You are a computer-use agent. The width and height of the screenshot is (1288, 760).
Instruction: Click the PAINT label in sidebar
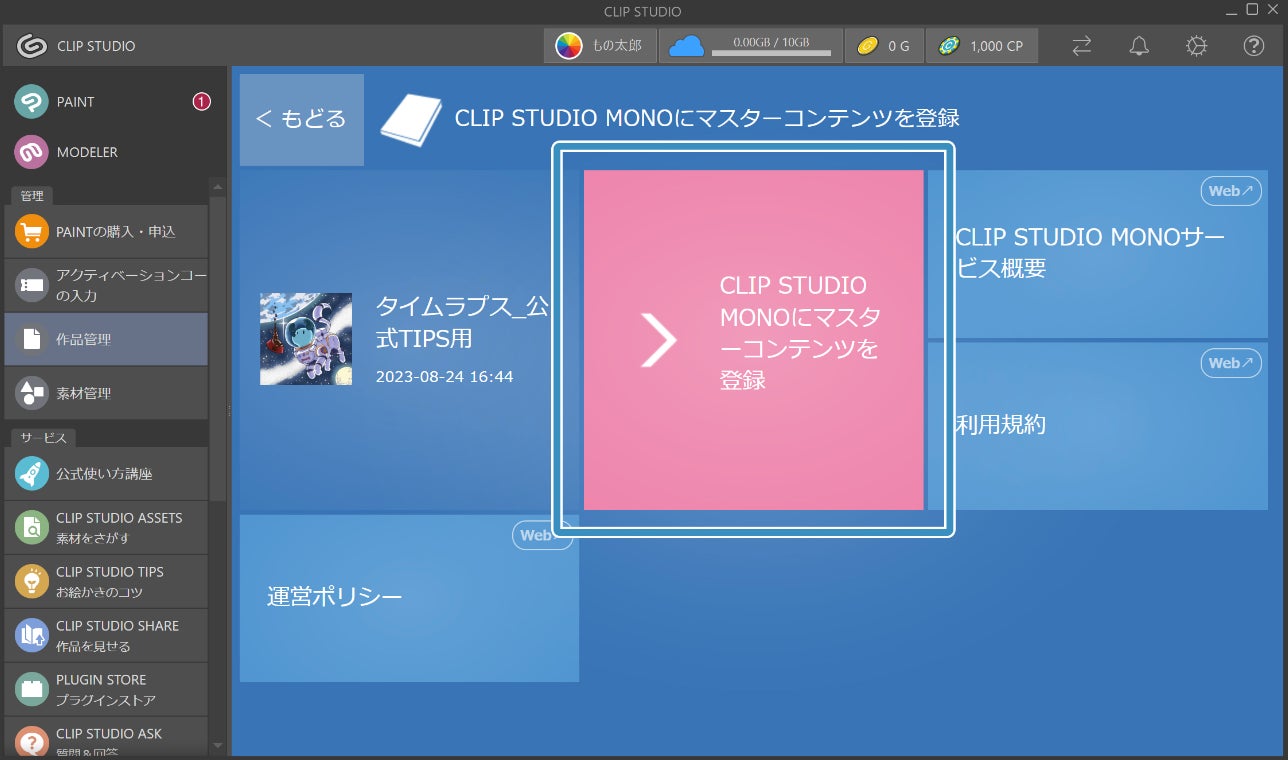click(76, 102)
